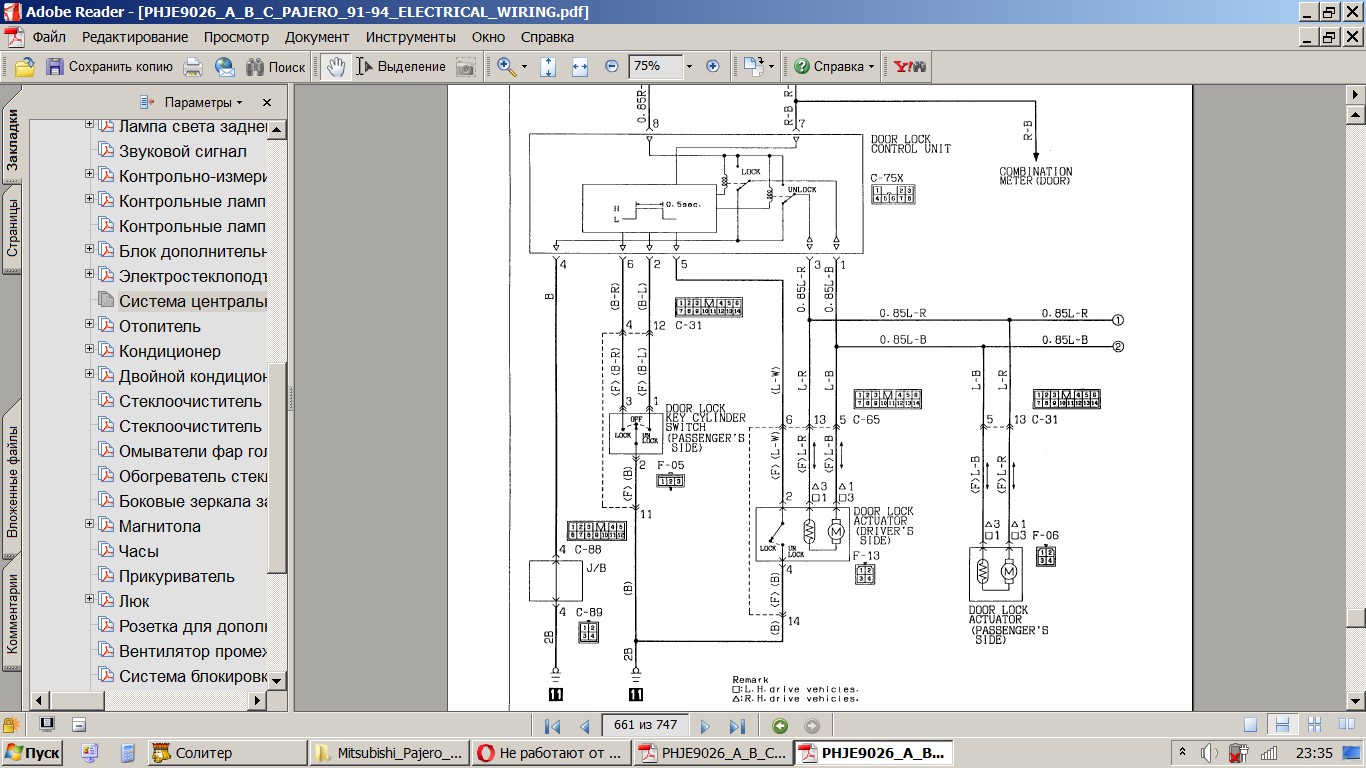1366x768 pixels.
Task: Open the Инструменты menu
Action: 410,37
